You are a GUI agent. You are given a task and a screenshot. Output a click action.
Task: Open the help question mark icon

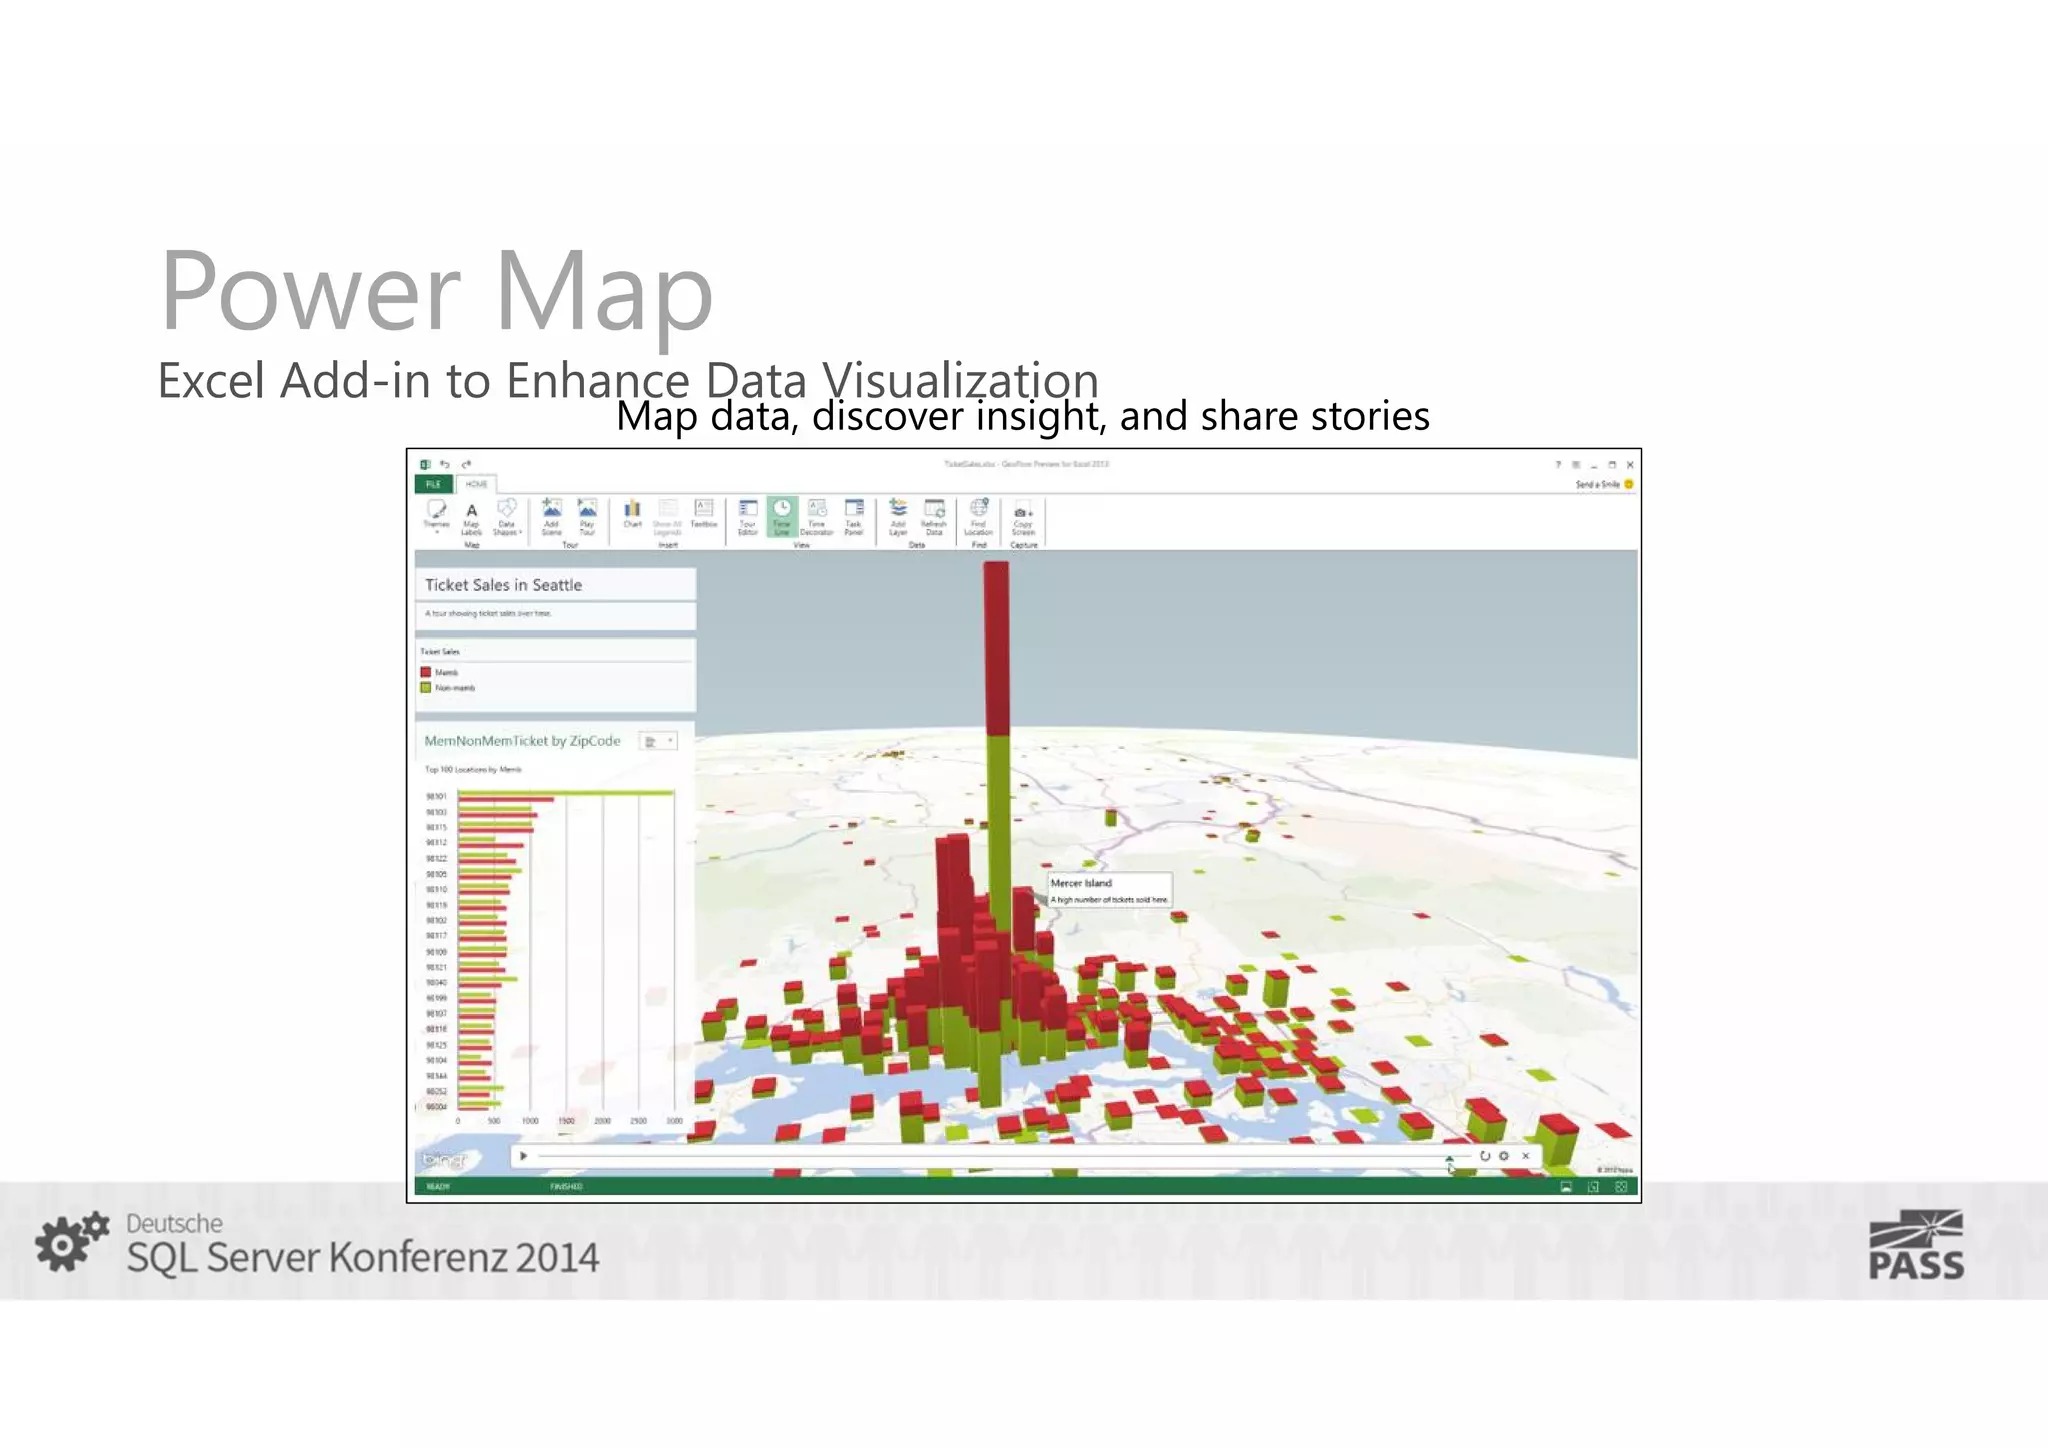pos(1557,465)
